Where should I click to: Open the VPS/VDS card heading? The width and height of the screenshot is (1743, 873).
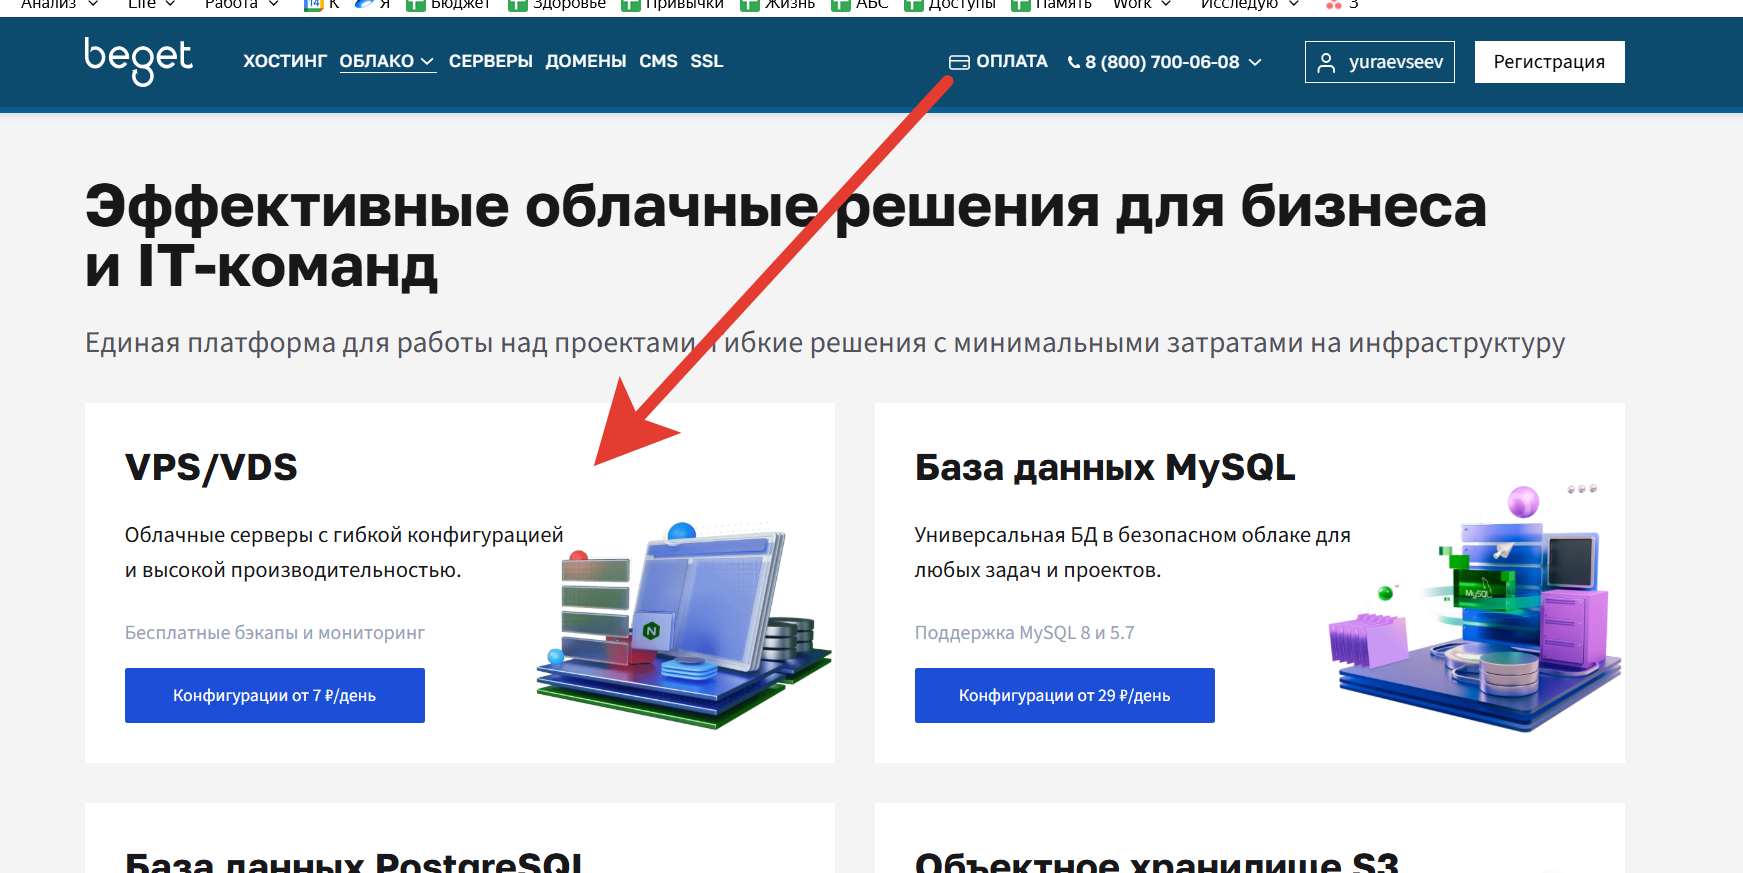tap(211, 467)
